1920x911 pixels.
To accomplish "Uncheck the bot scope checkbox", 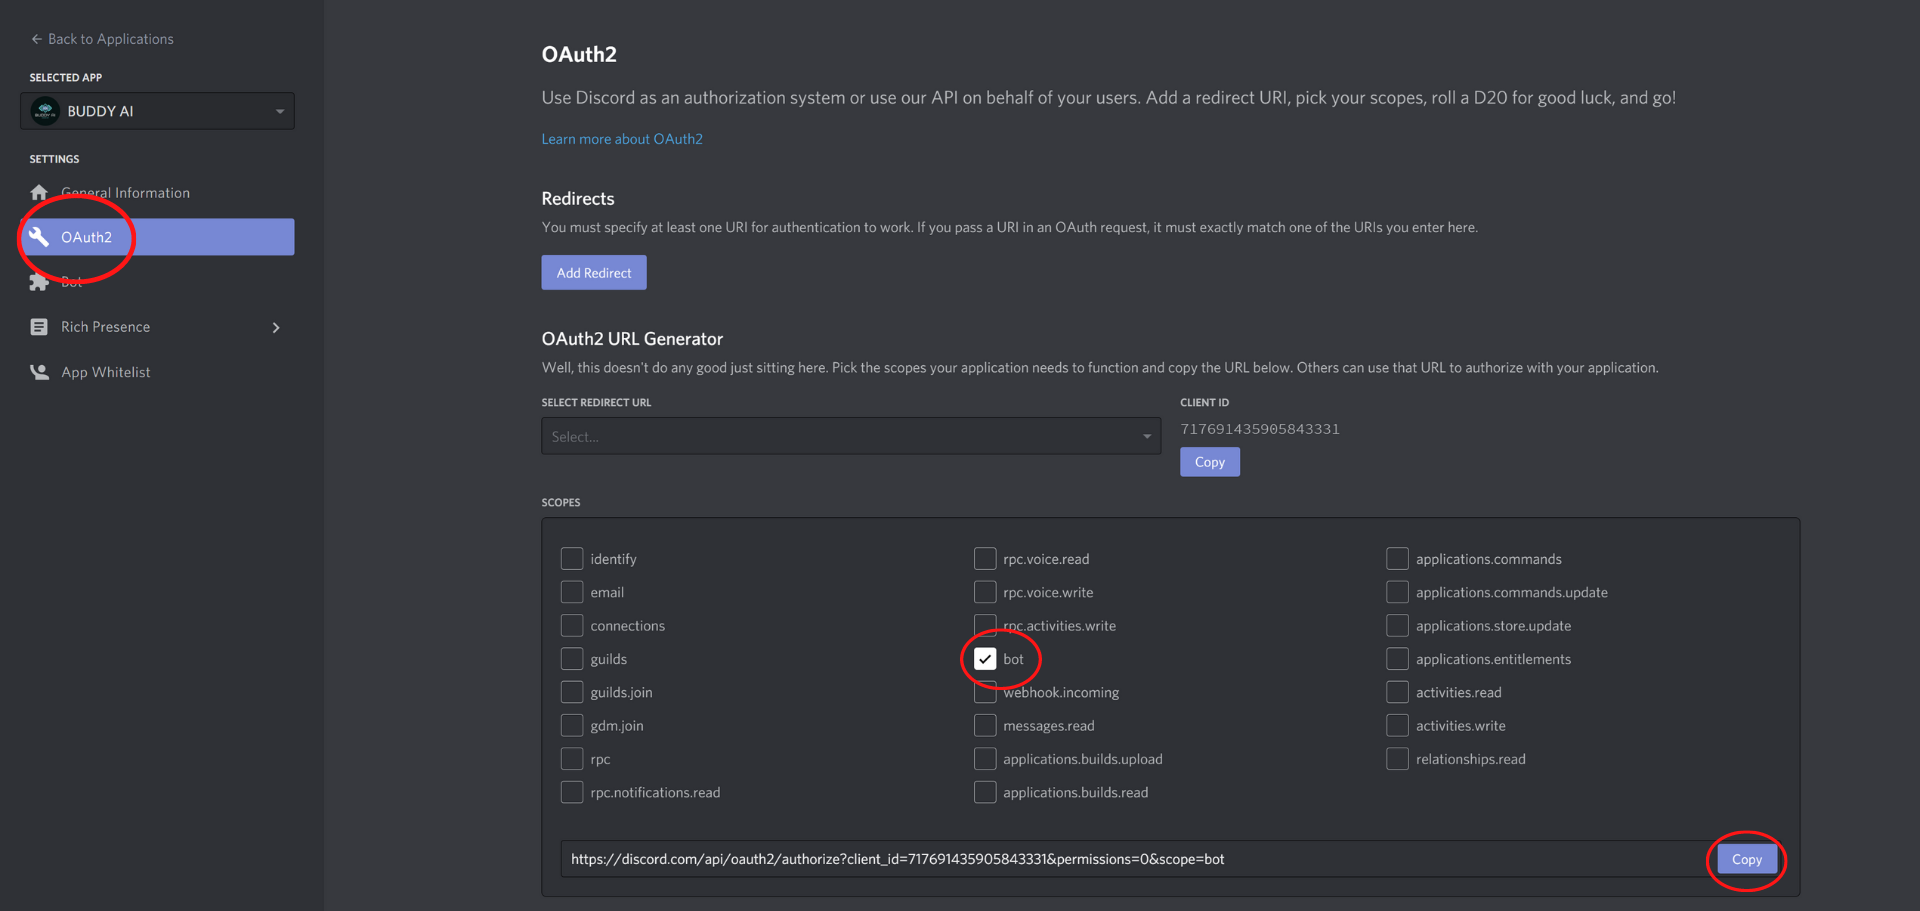I will [985, 659].
